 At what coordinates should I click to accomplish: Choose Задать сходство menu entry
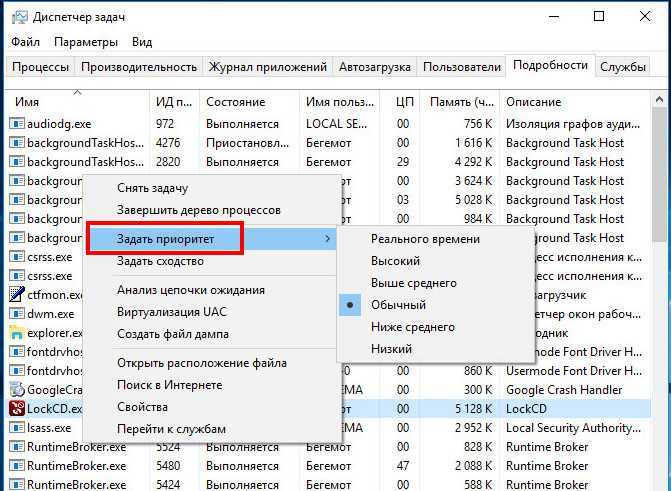(160, 261)
